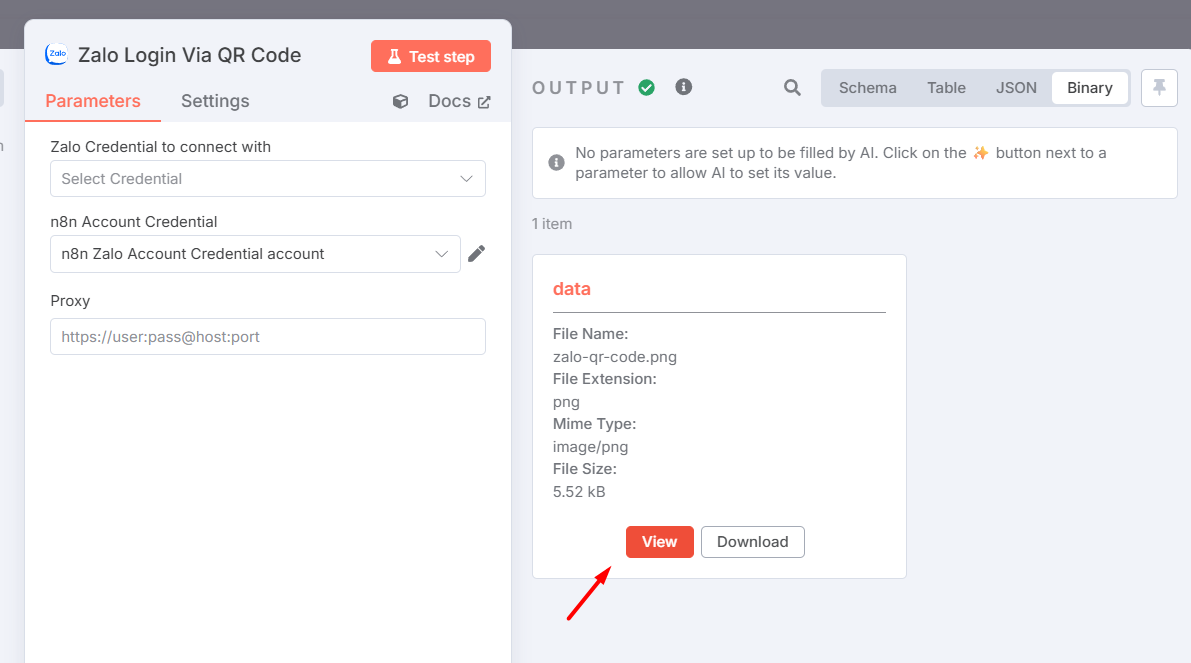This screenshot has width=1191, height=663.
Task: Click the red data heading
Action: 572,289
